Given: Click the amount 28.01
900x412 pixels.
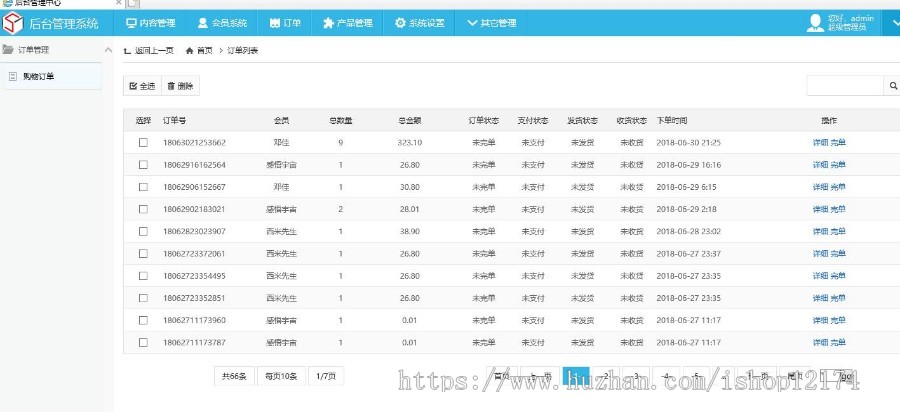Looking at the screenshot, I should click(410, 209).
